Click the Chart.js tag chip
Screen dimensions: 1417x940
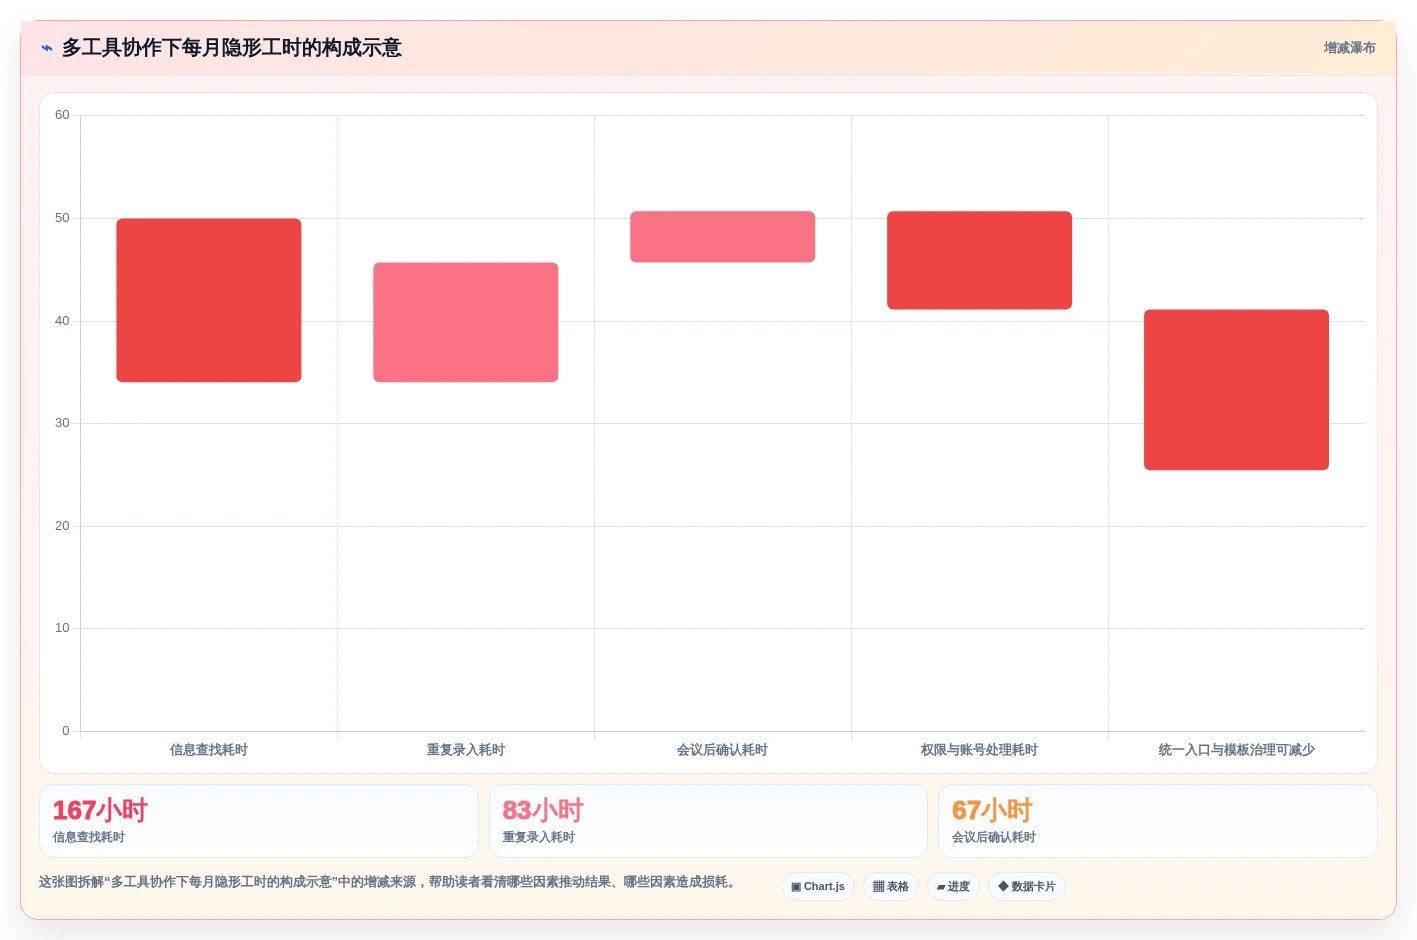pyautogui.click(x=818, y=887)
